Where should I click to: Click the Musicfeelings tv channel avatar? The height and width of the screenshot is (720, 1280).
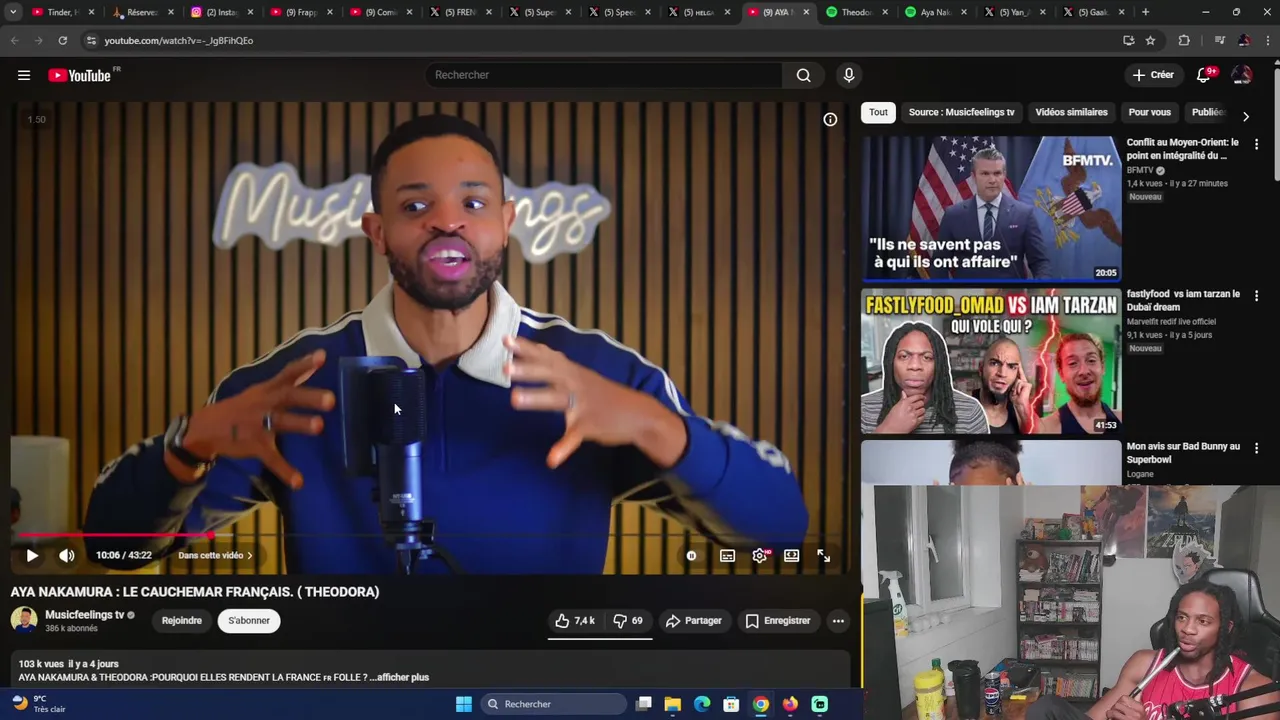point(24,620)
